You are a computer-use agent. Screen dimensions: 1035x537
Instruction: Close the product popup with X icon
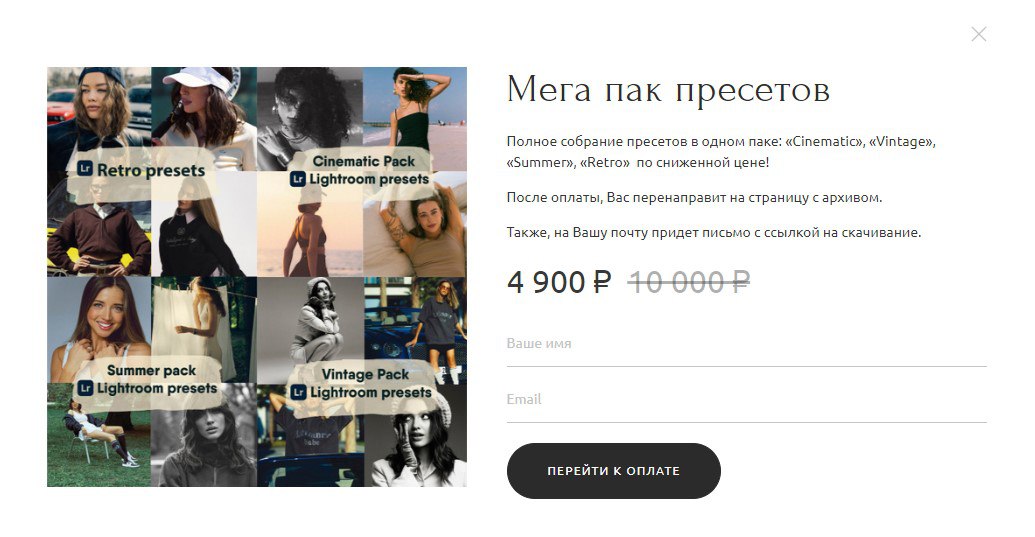pos(978,34)
